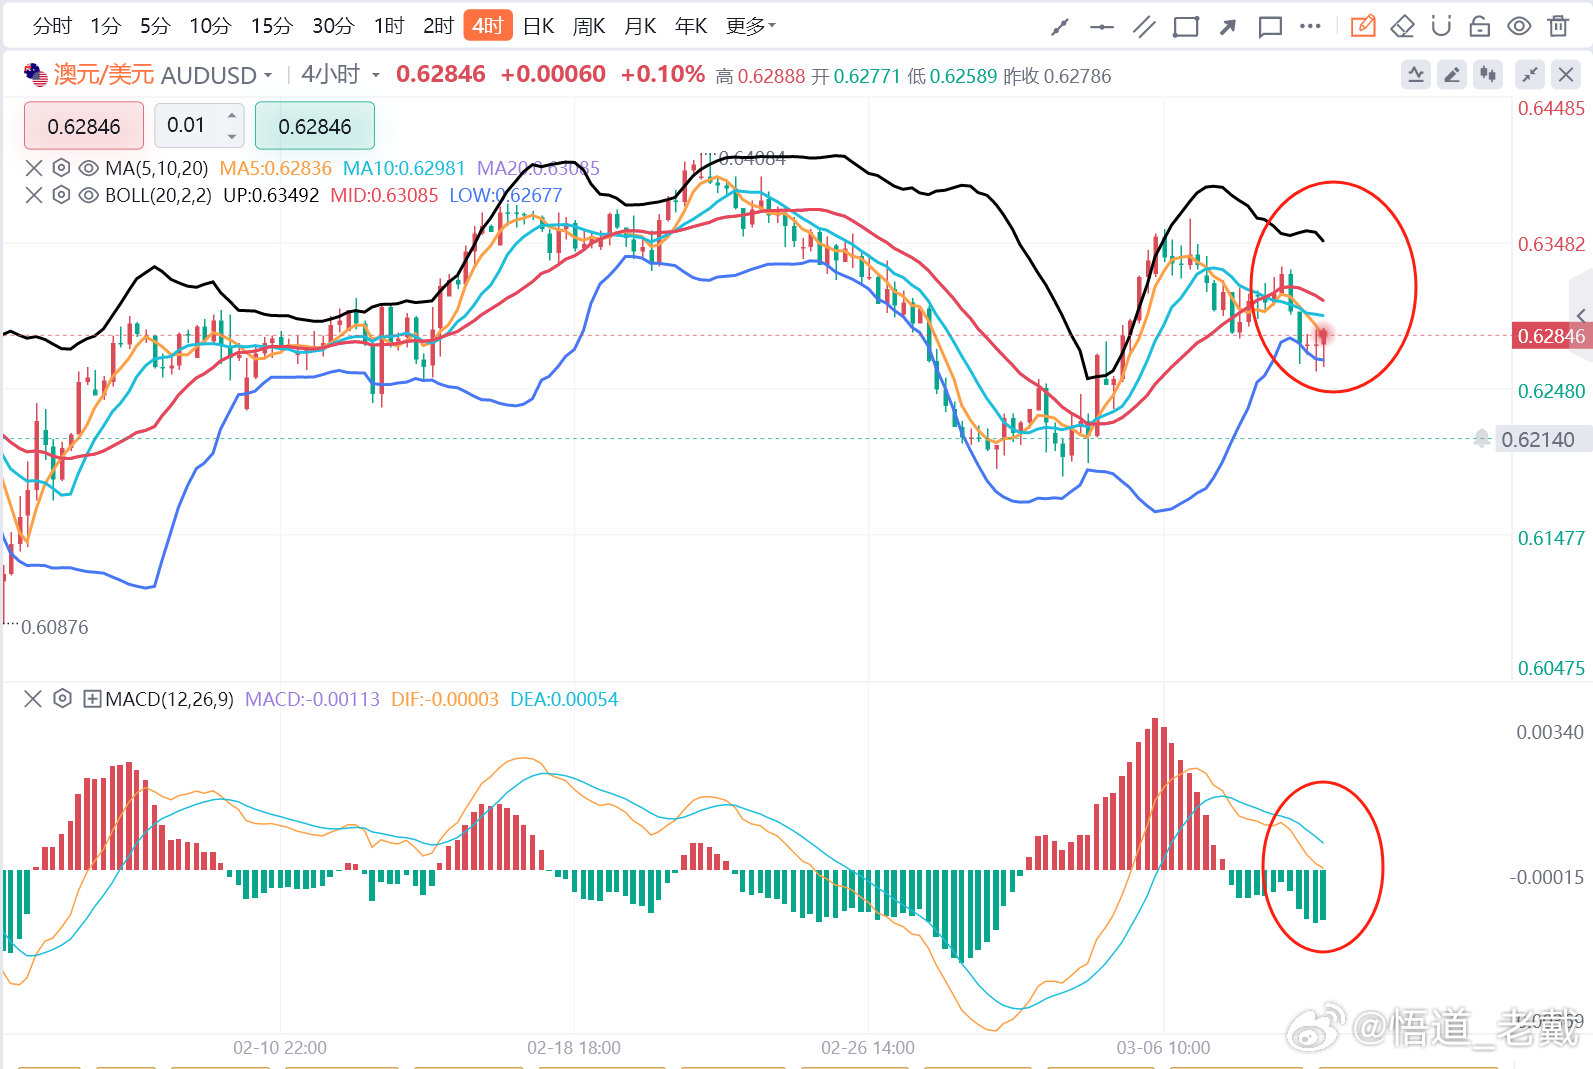Click the 0.01 lot size field
The height and width of the screenshot is (1069, 1593).
pyautogui.click(x=188, y=126)
